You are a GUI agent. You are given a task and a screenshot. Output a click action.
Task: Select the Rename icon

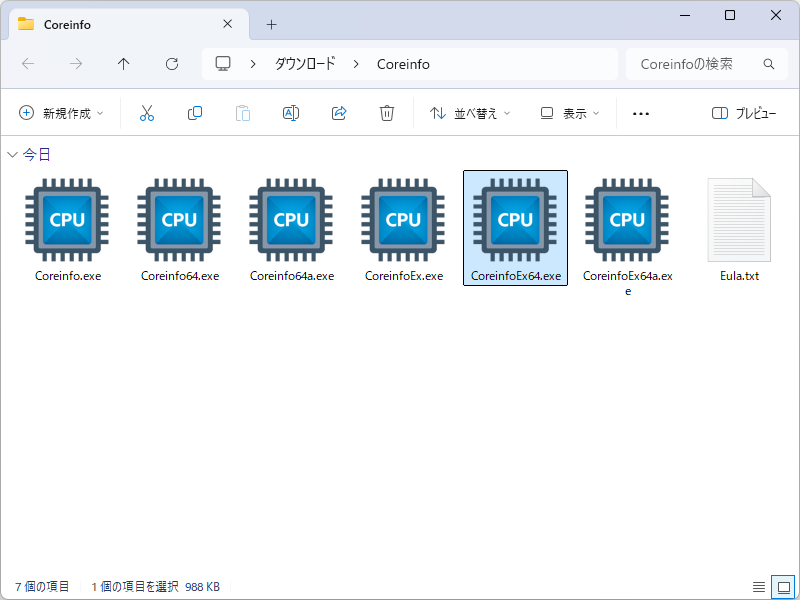291,113
